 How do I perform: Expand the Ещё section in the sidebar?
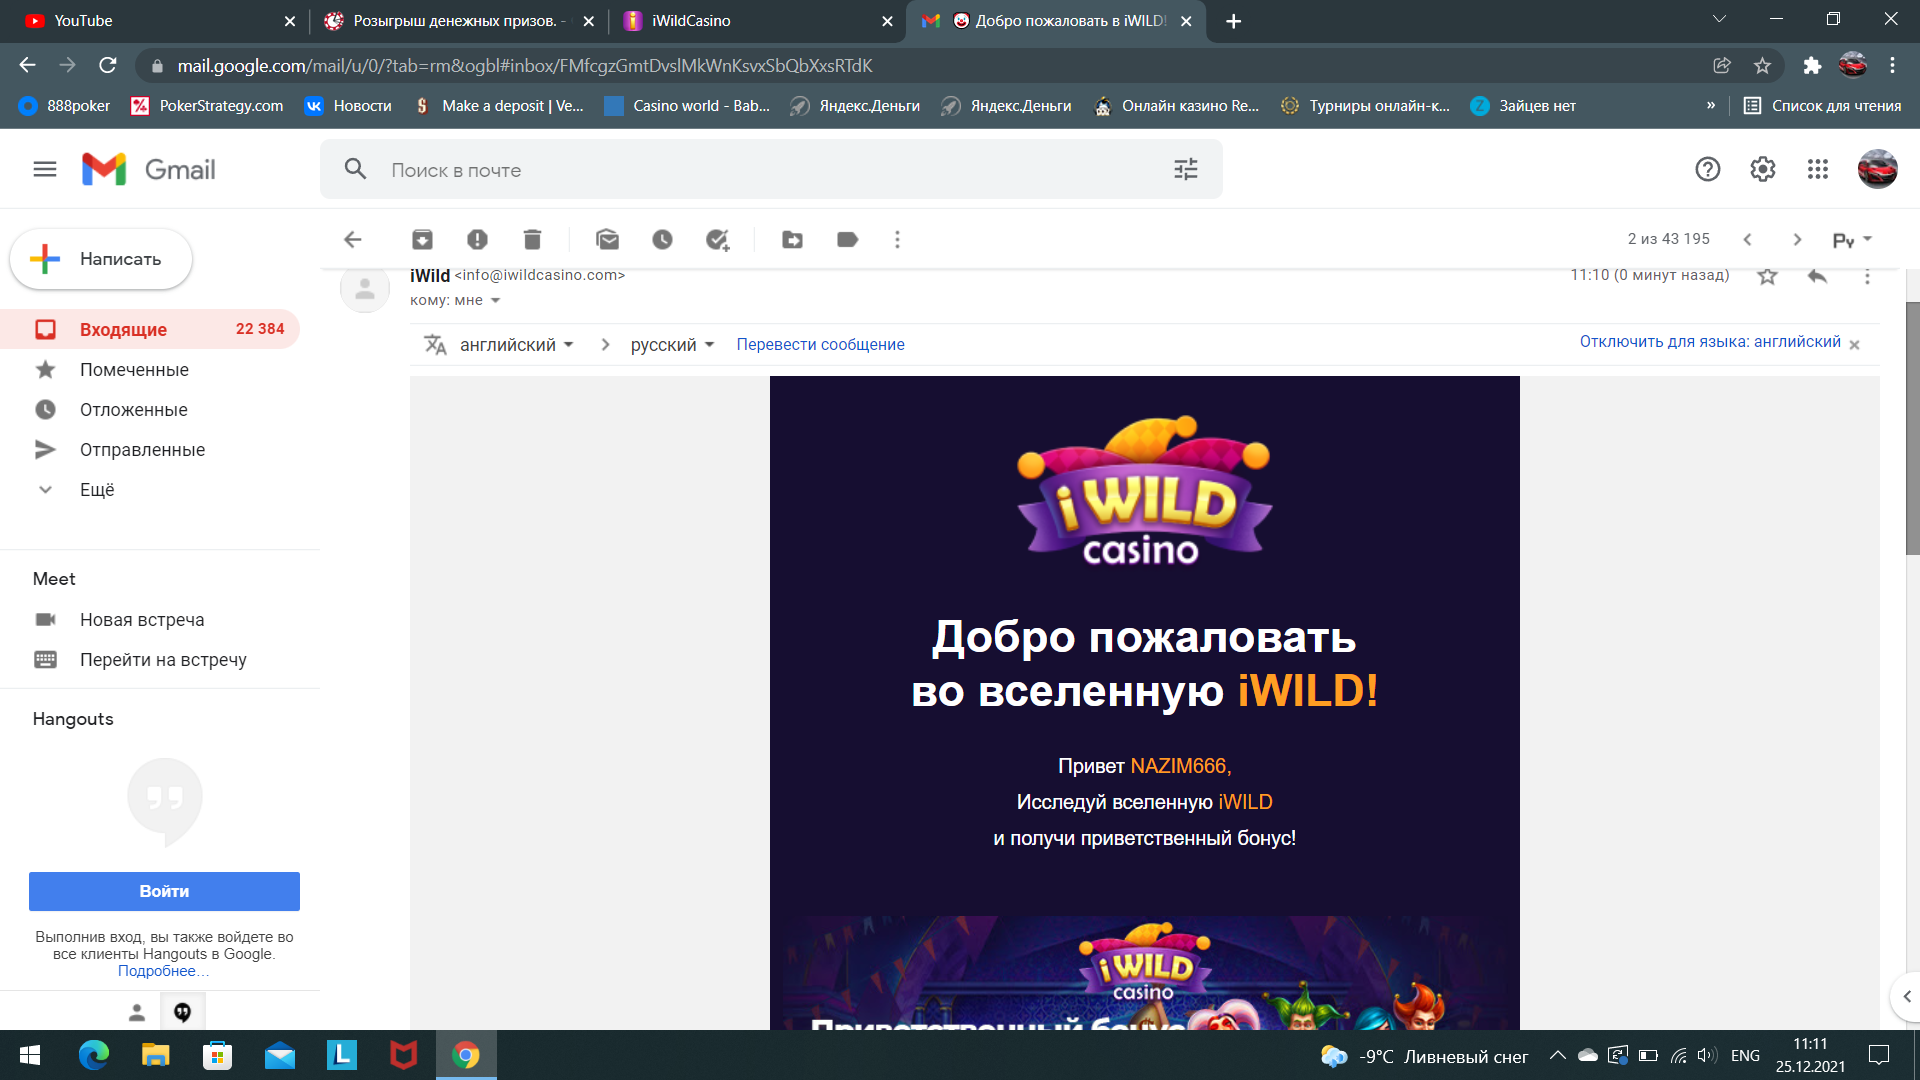tap(97, 490)
